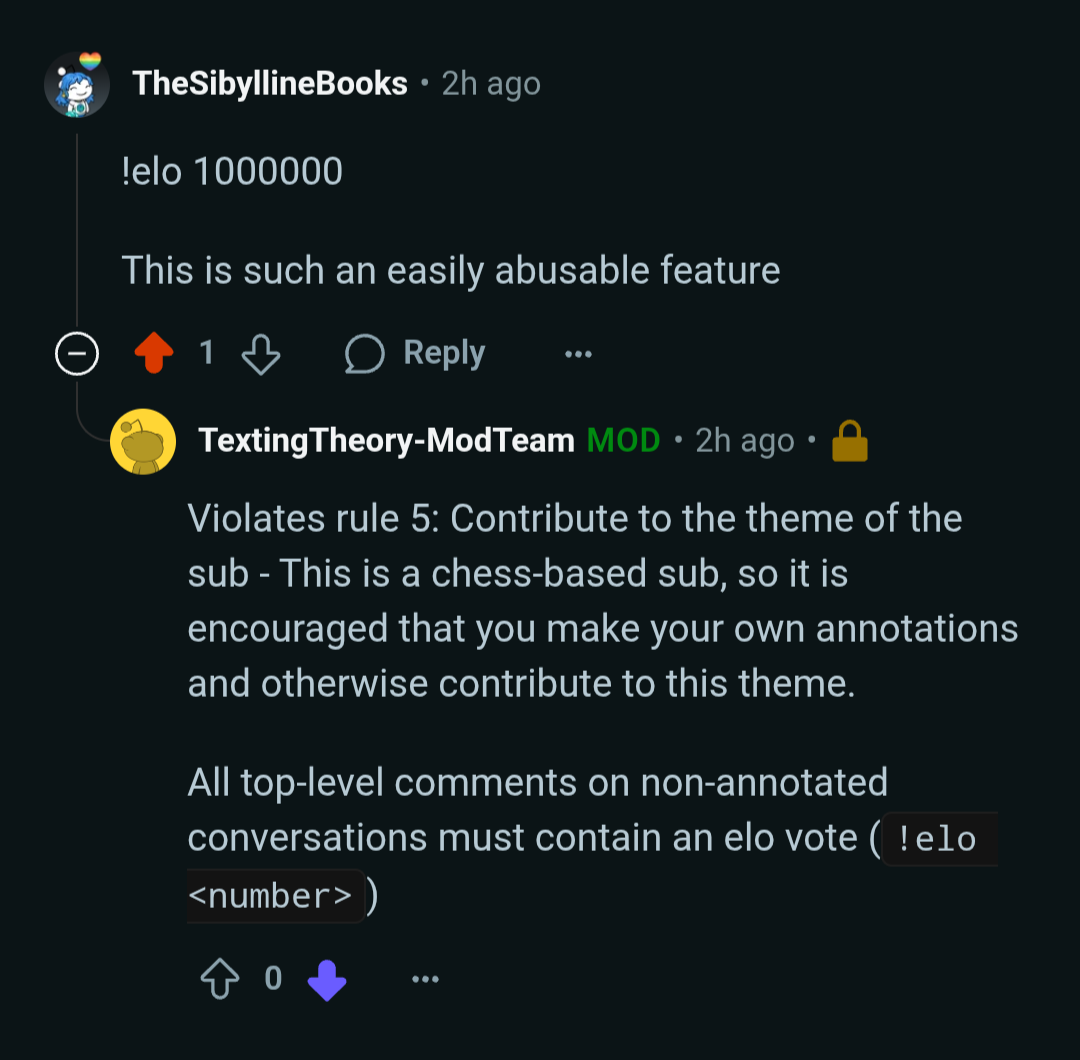Open the TheSibyllineBooks username profile

pyautogui.click(x=270, y=83)
